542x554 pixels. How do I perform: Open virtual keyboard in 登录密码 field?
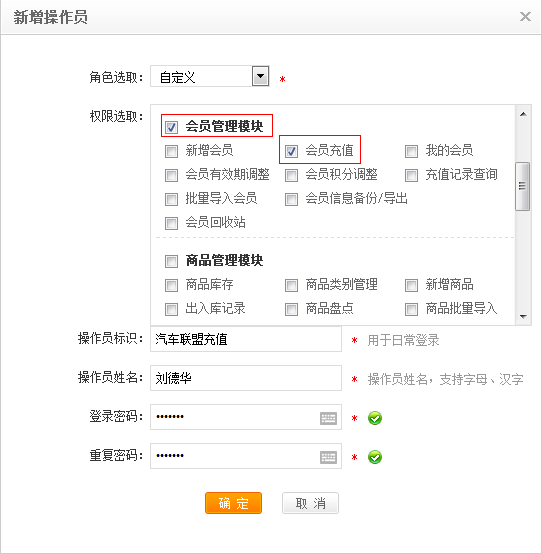click(x=328, y=418)
